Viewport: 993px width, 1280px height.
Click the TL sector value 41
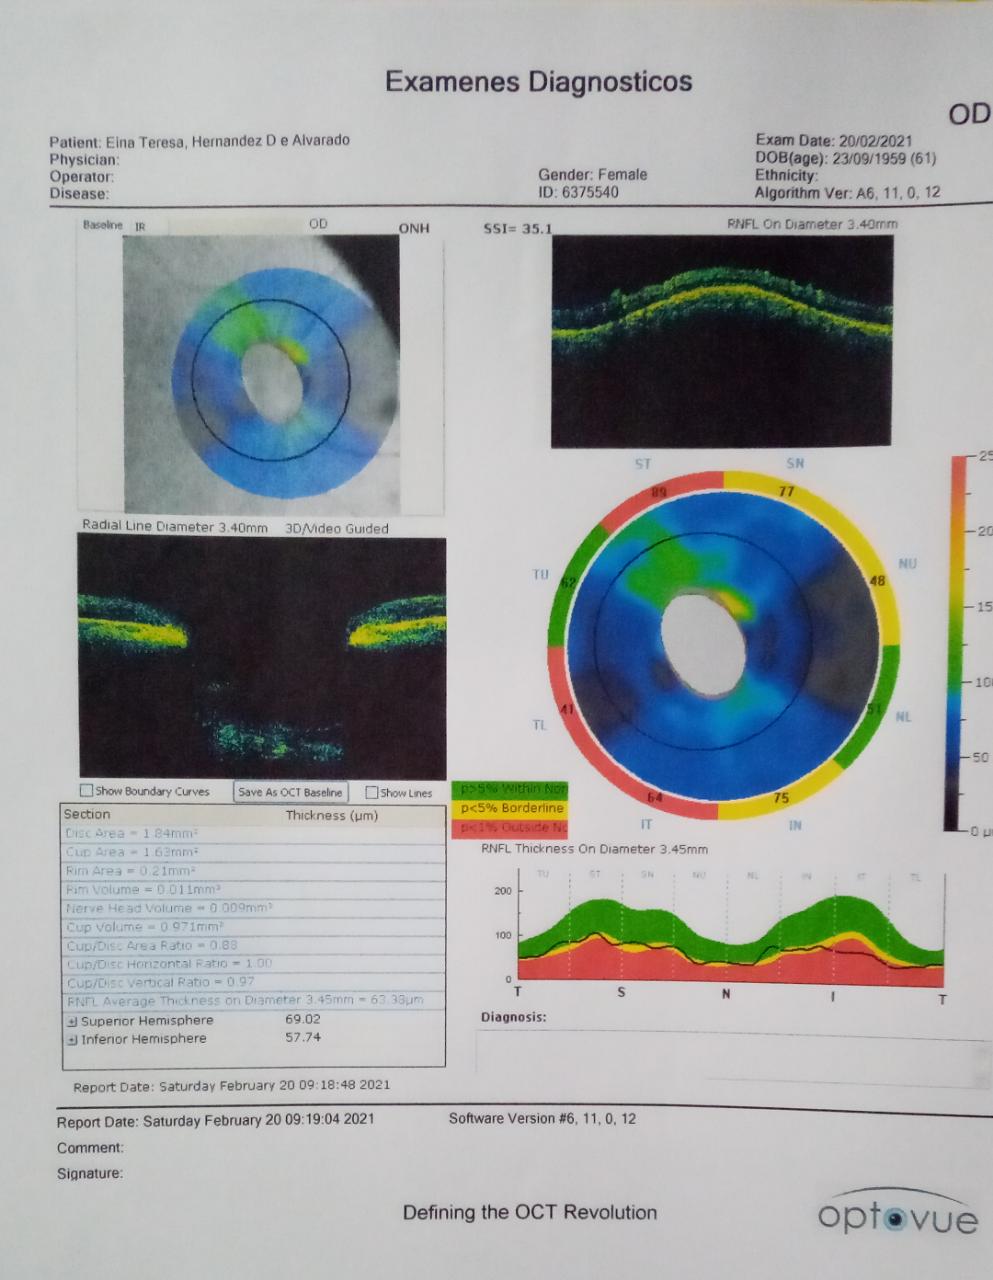[566, 710]
